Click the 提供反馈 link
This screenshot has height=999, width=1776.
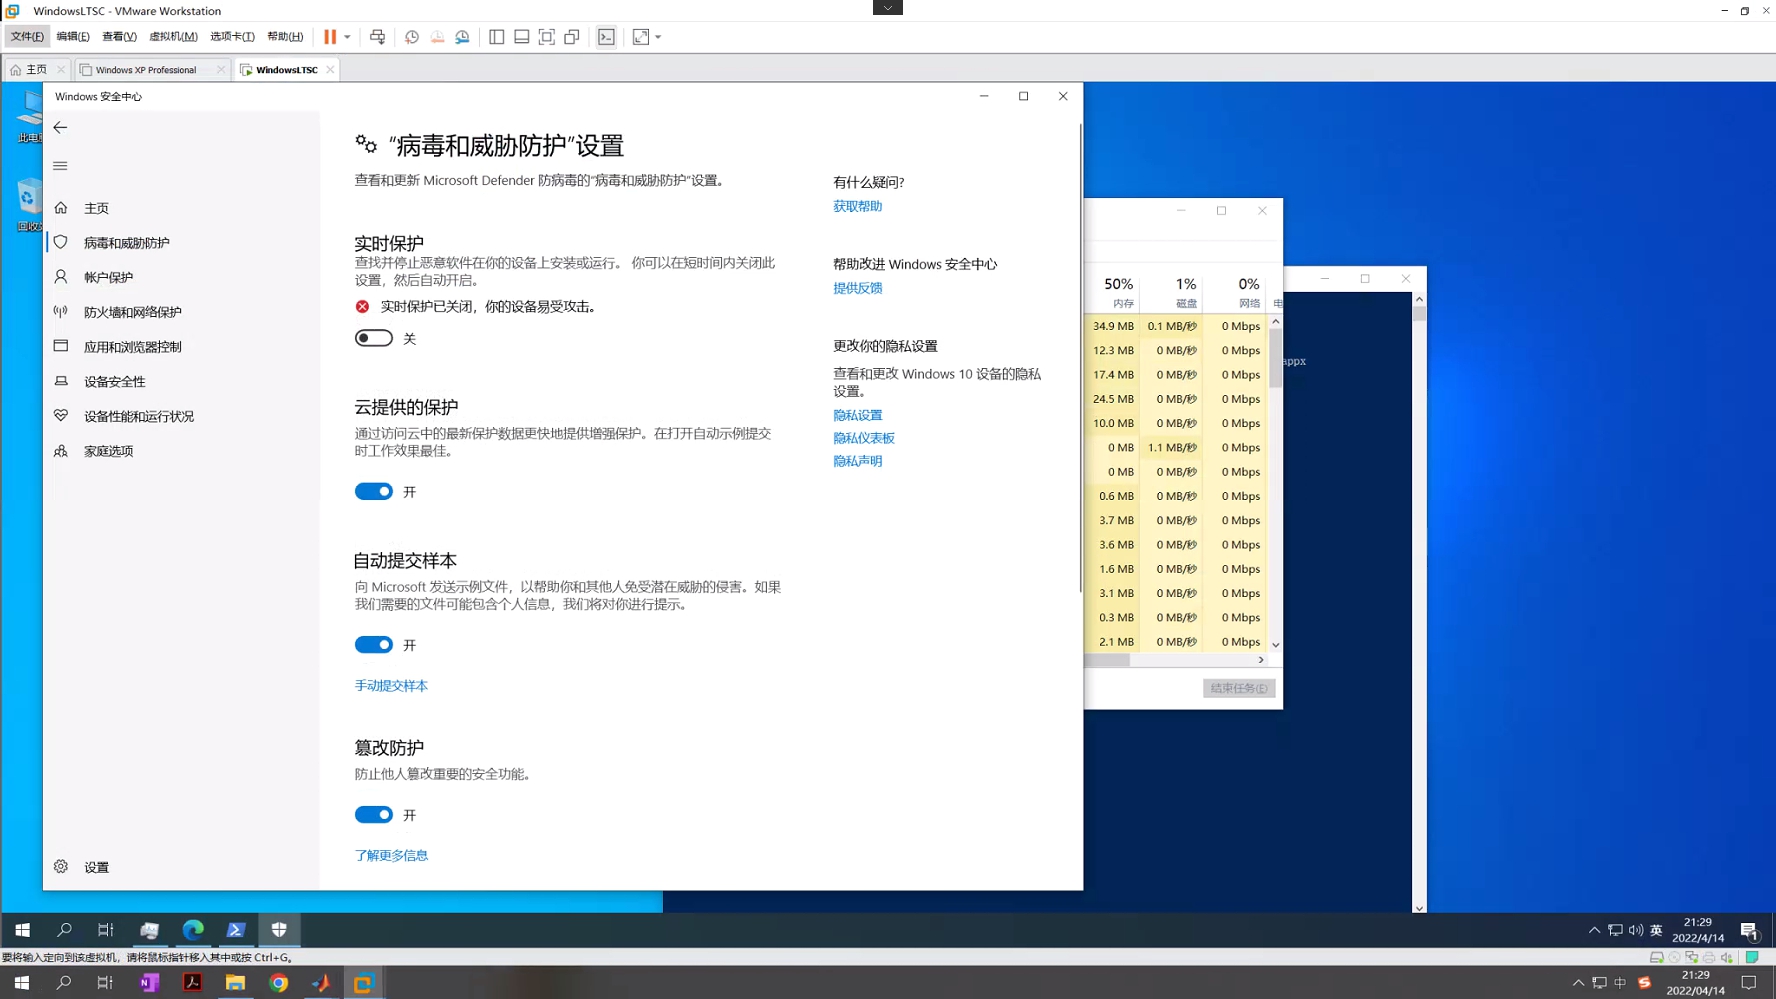(x=857, y=288)
